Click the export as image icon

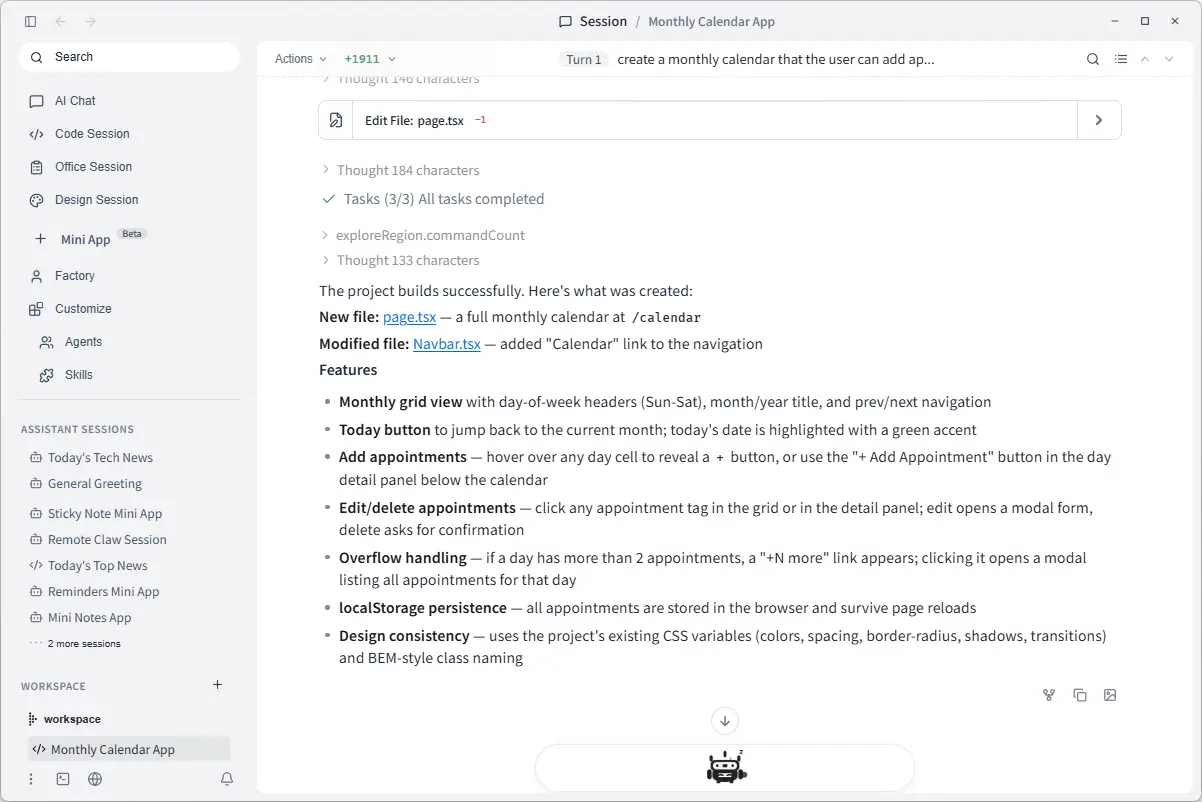pos(1110,695)
